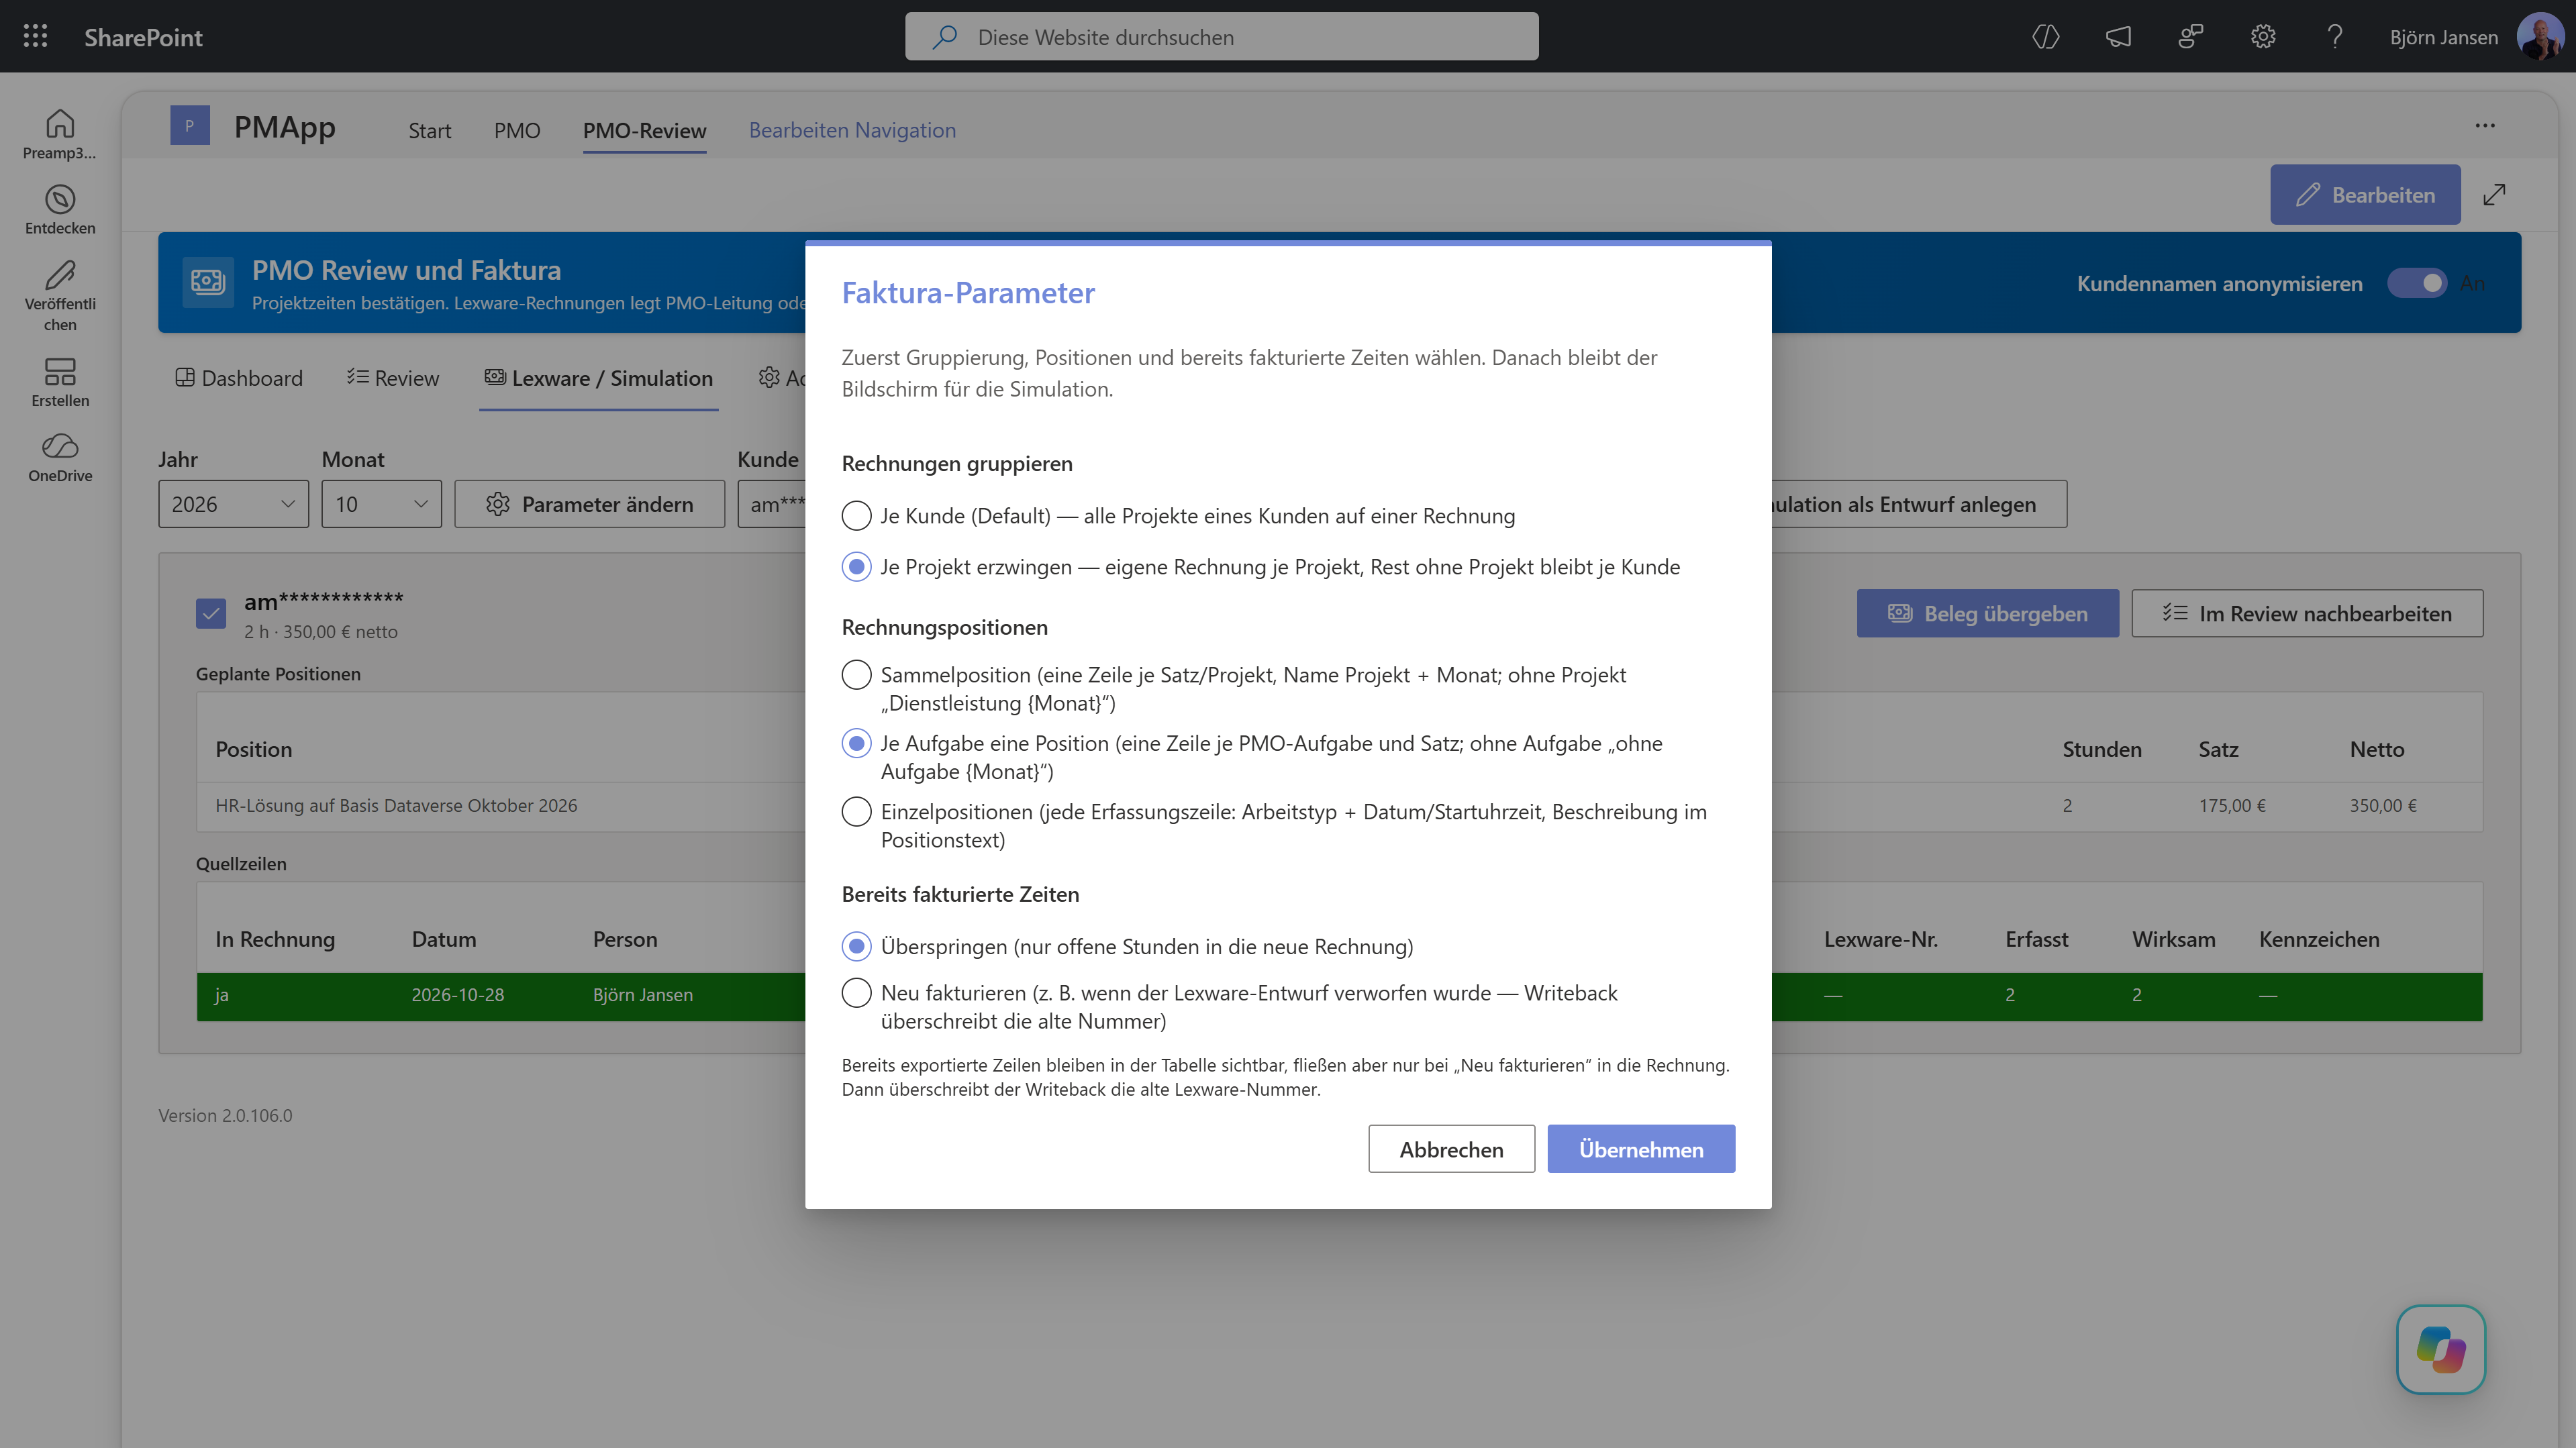2576x1448 pixels.
Task: Toggle Kundennamen anonymisieren switch
Action: pyautogui.click(x=2417, y=283)
